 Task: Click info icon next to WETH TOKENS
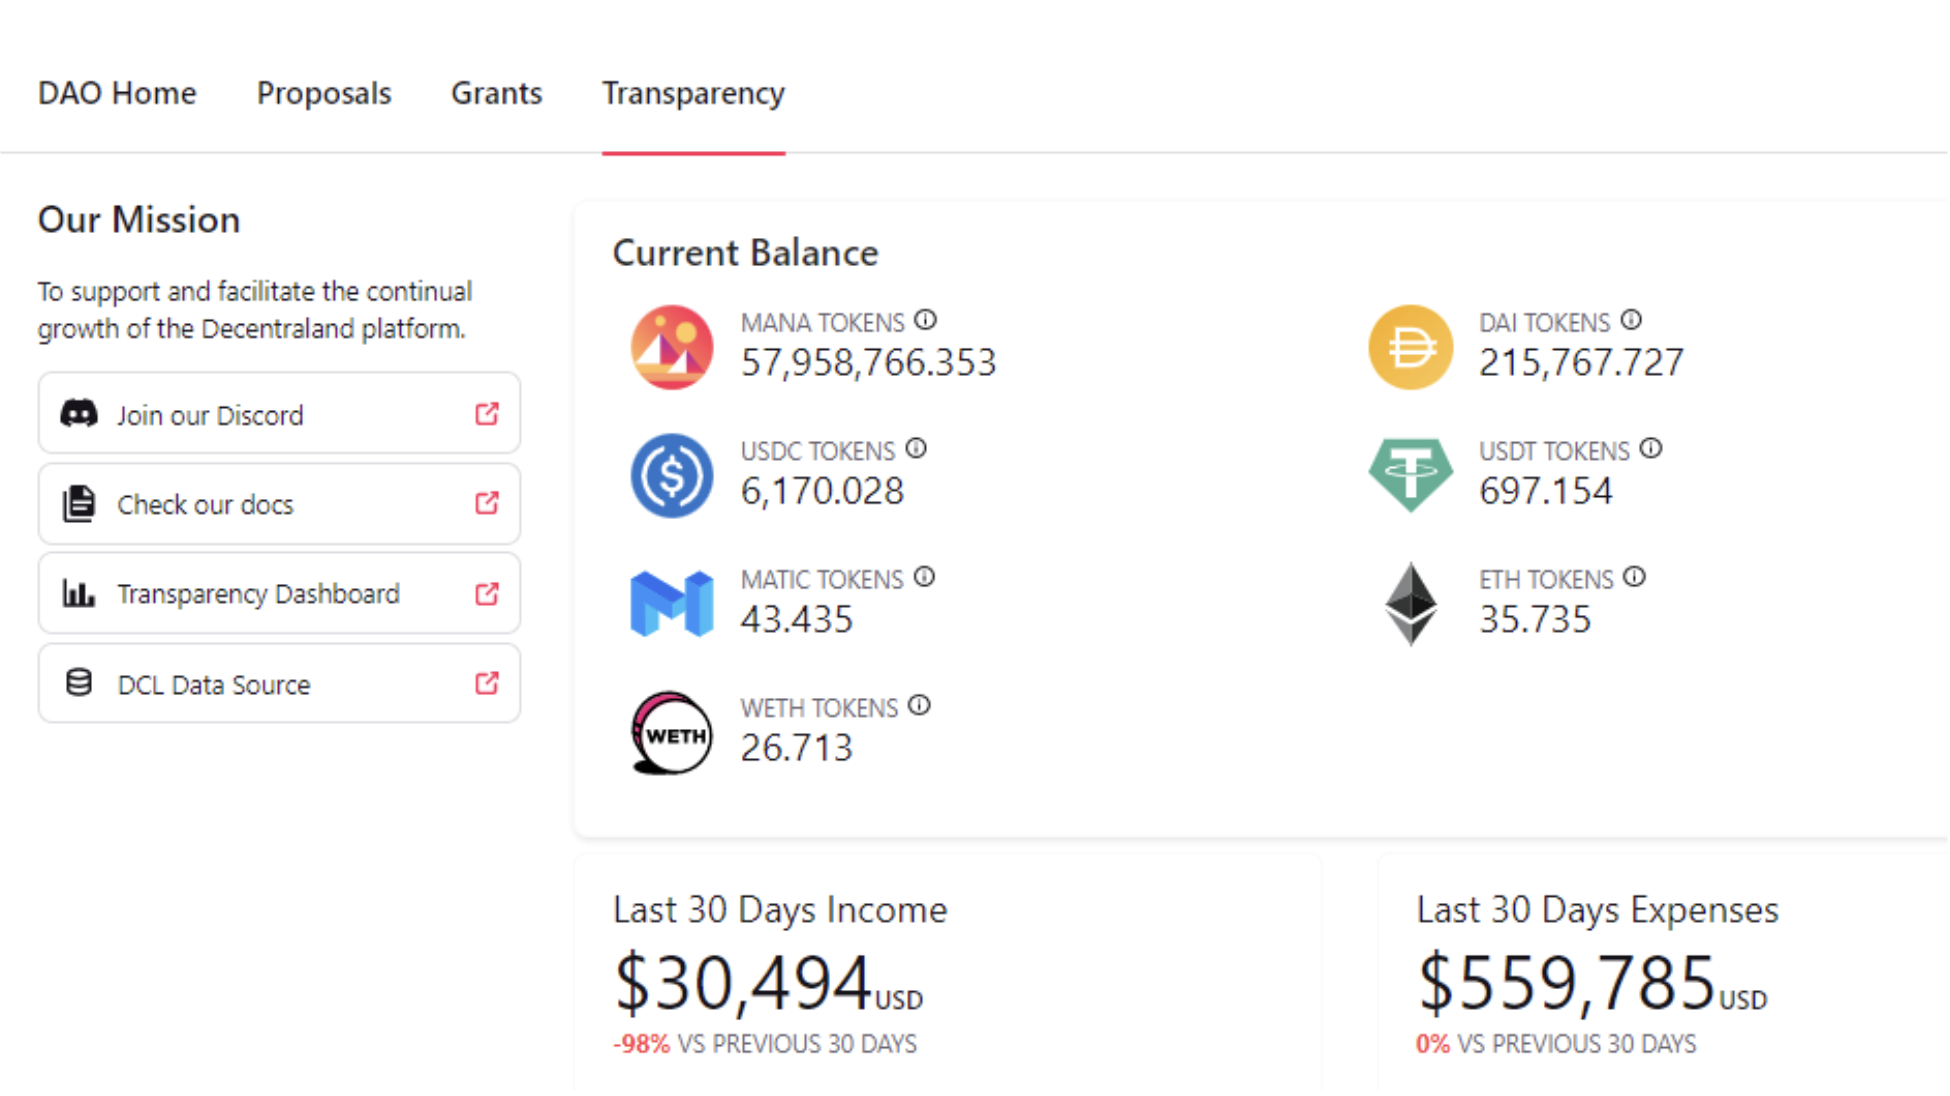pos(919,706)
